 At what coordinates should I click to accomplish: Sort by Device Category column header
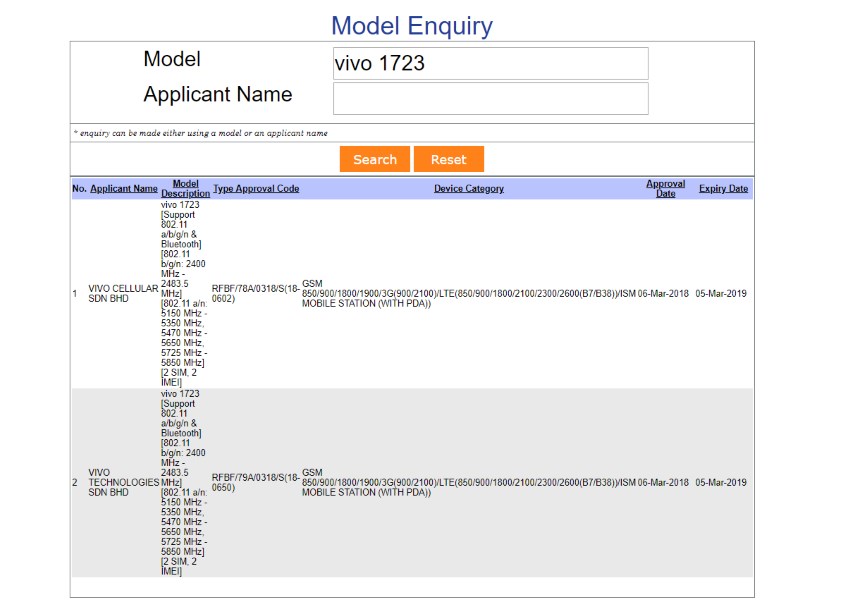tap(469, 189)
